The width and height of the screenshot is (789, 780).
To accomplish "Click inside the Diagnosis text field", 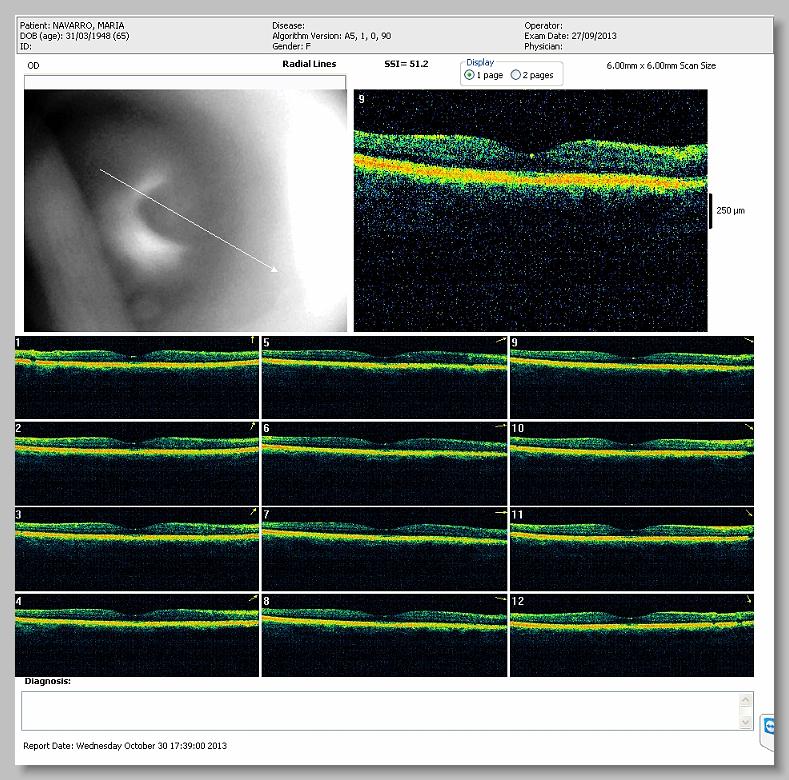I will [380, 710].
